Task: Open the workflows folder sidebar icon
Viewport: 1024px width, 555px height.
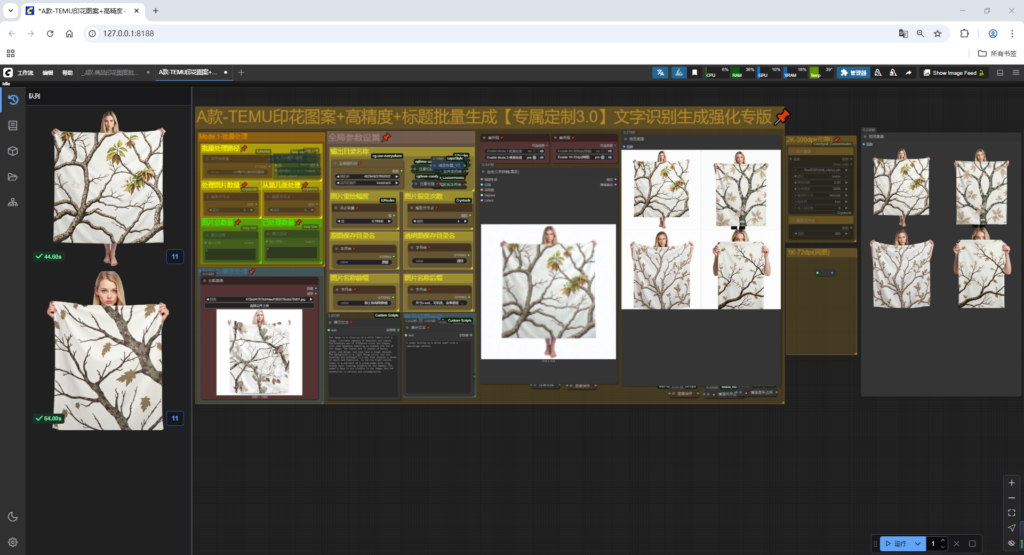Action: (x=12, y=177)
